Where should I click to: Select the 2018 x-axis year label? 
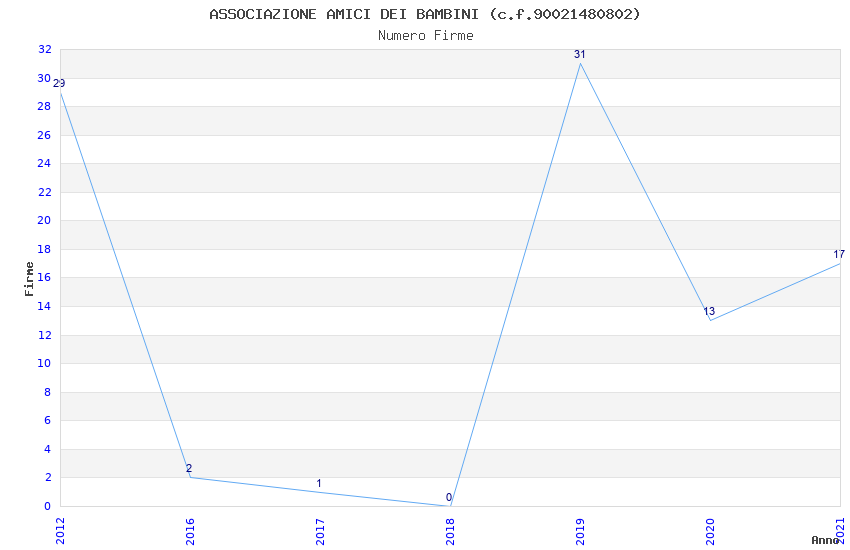point(450,531)
